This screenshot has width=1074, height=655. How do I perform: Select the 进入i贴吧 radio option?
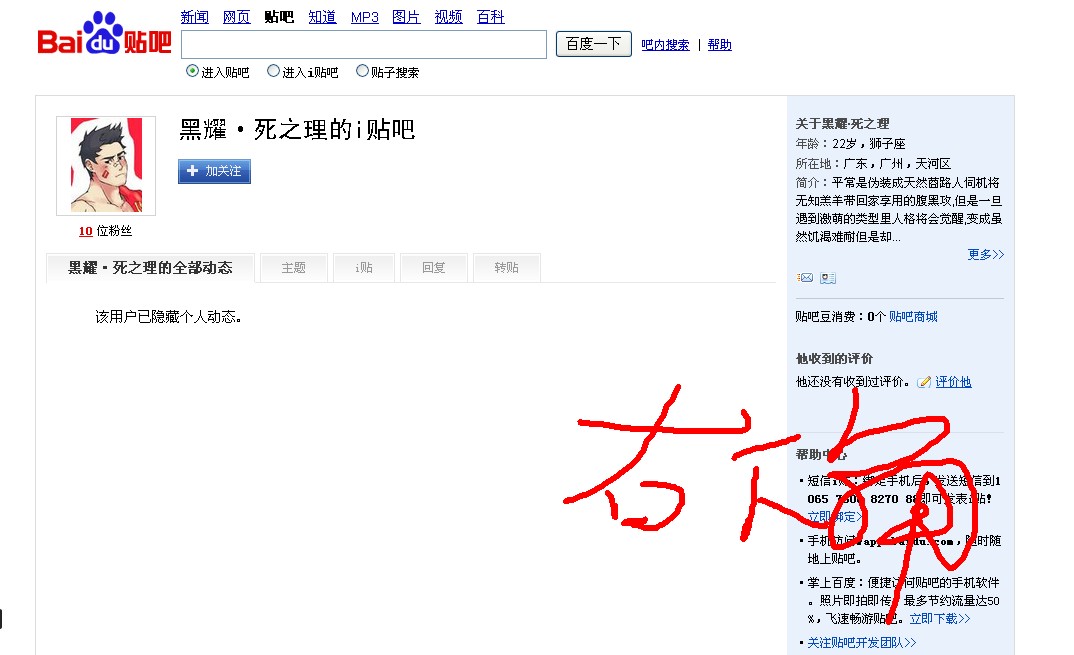[273, 71]
